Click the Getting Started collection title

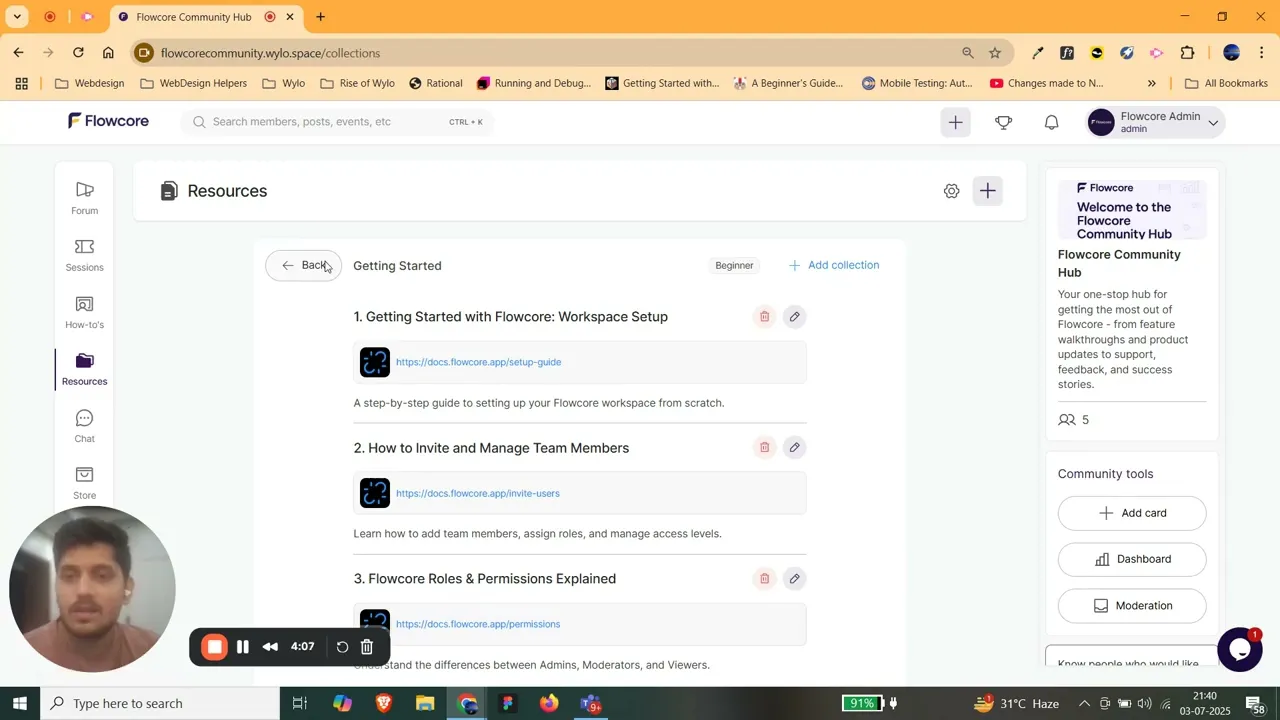[397, 266]
